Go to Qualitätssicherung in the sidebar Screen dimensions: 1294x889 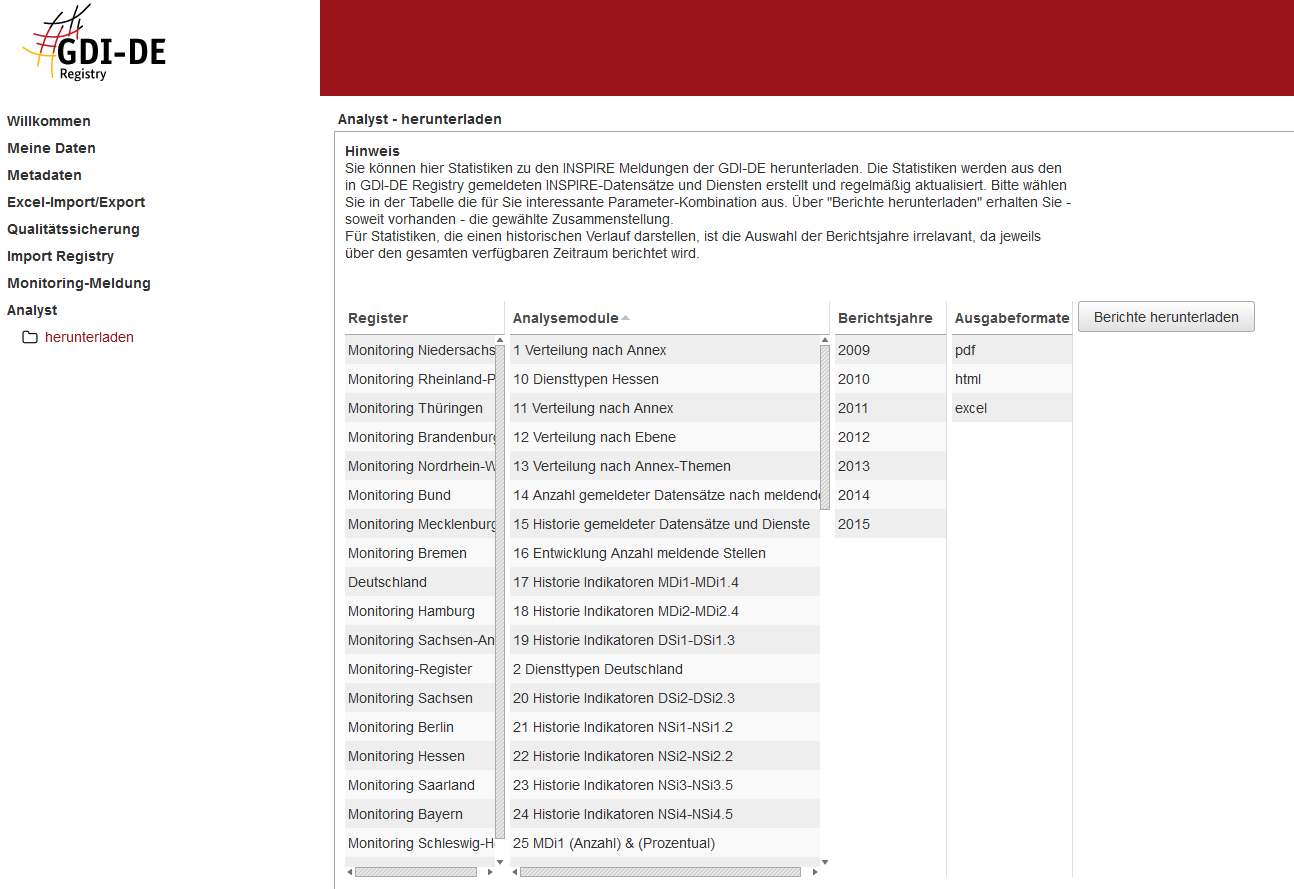pos(73,229)
